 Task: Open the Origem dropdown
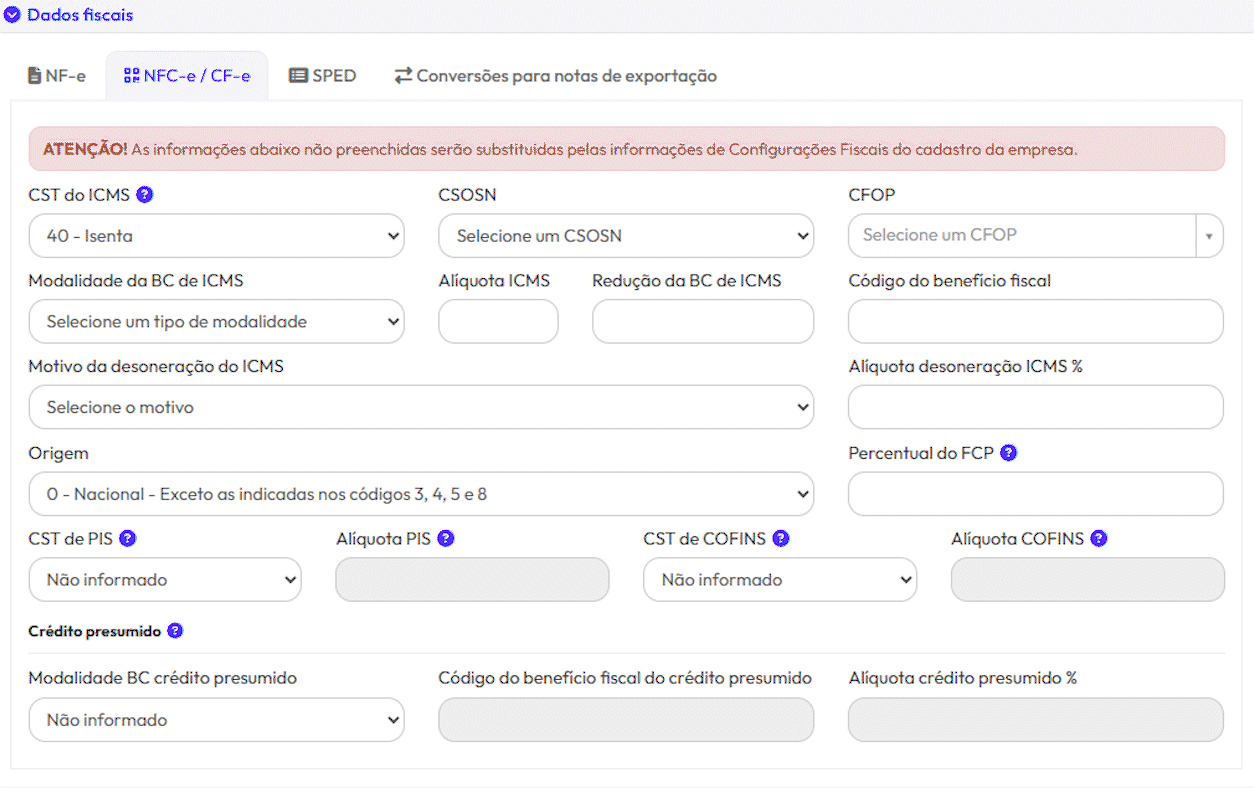421,494
